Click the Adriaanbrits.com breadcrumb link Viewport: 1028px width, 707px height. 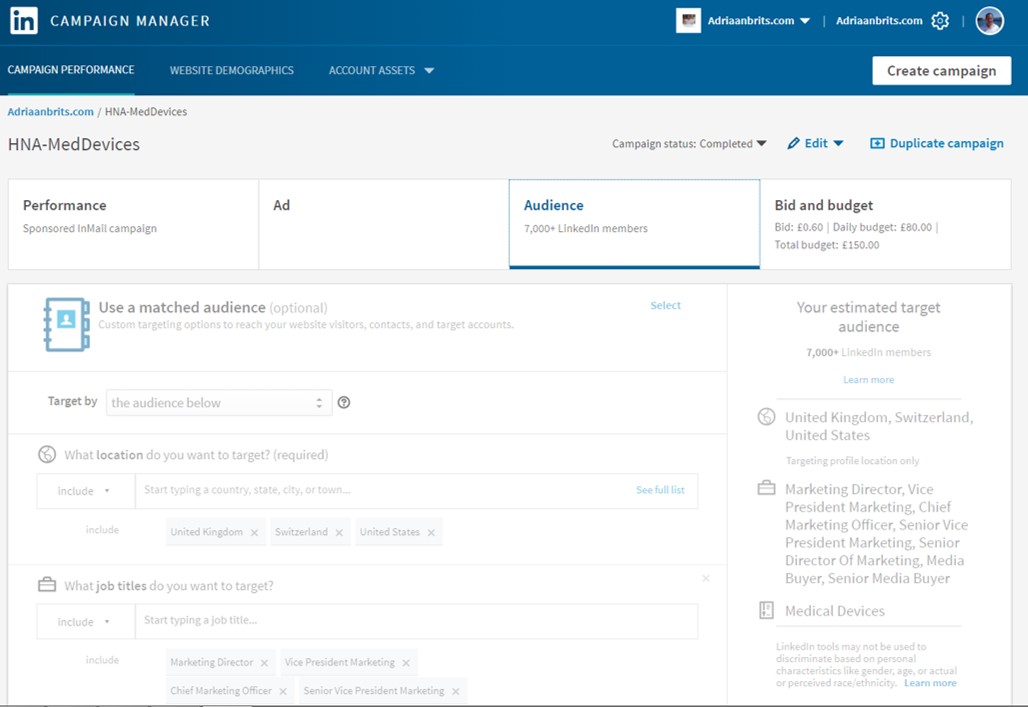[x=50, y=111]
